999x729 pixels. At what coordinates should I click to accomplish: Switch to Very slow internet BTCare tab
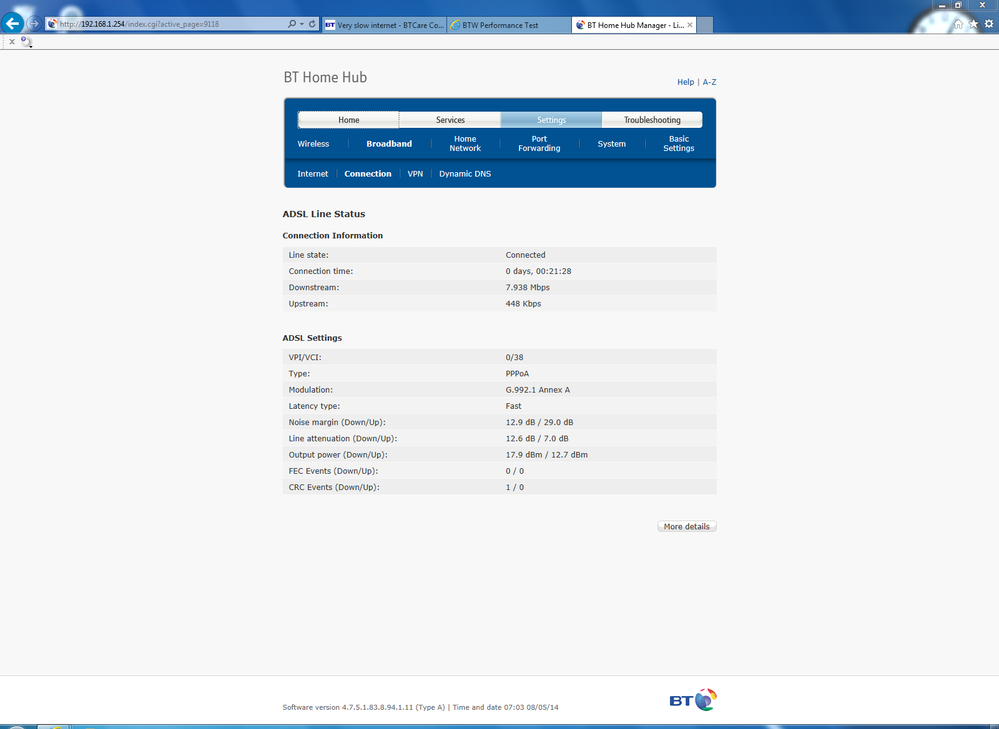pyautogui.click(x=384, y=25)
